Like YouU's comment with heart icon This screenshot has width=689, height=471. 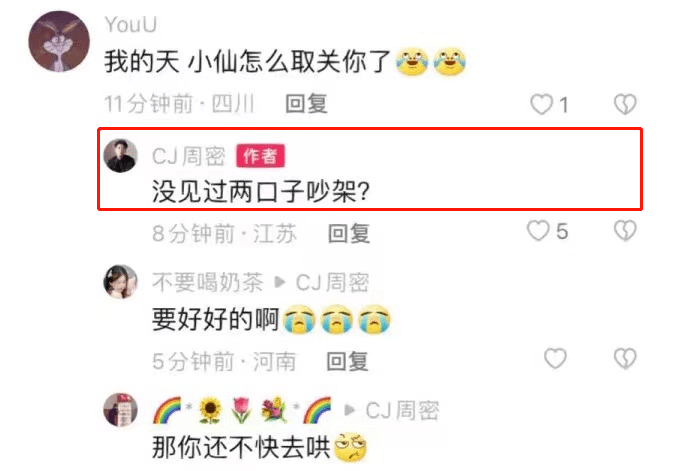coord(541,105)
